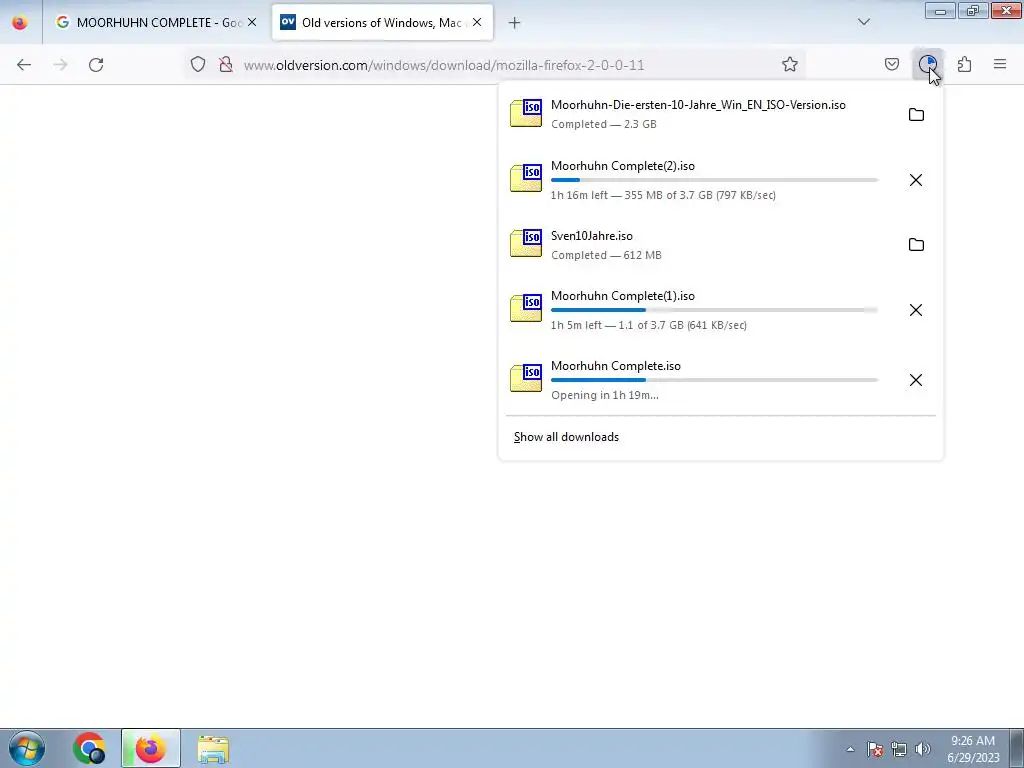Toggle the Downloads toolbar button

[x=927, y=64]
